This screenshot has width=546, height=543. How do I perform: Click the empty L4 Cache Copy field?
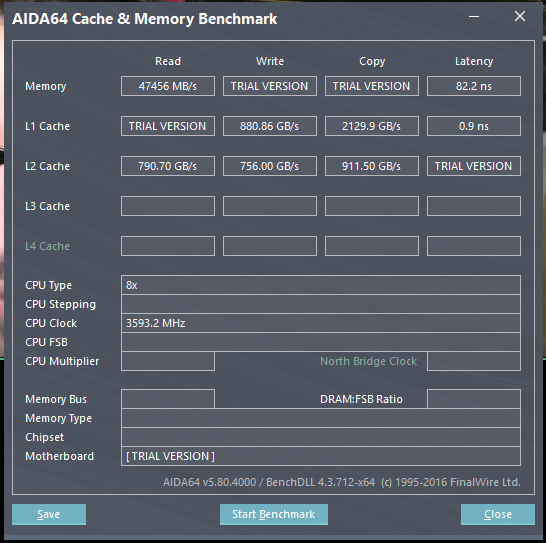[372, 246]
